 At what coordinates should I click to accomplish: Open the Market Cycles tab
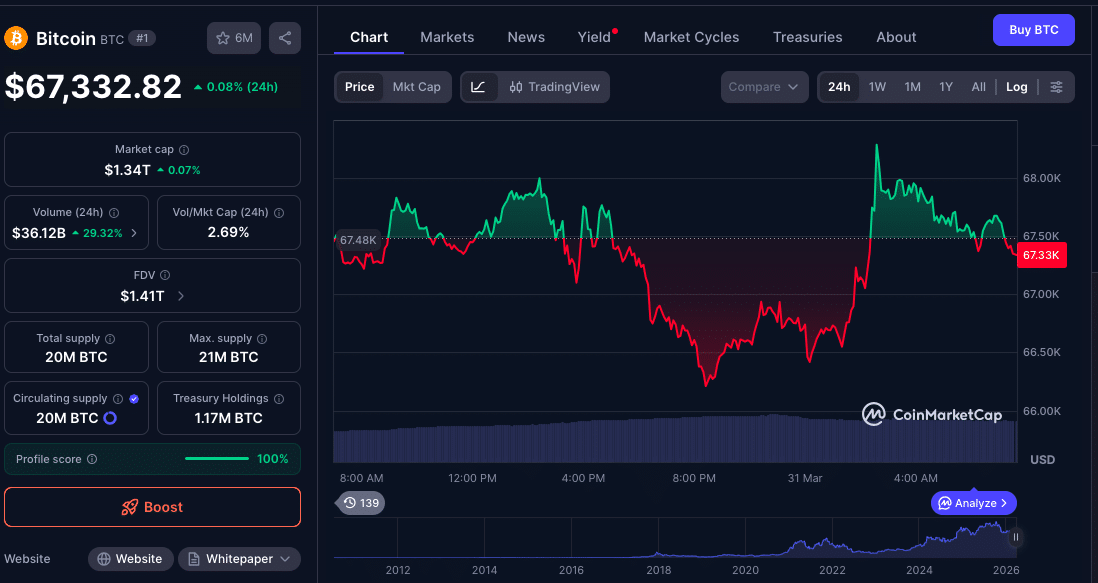click(x=691, y=37)
